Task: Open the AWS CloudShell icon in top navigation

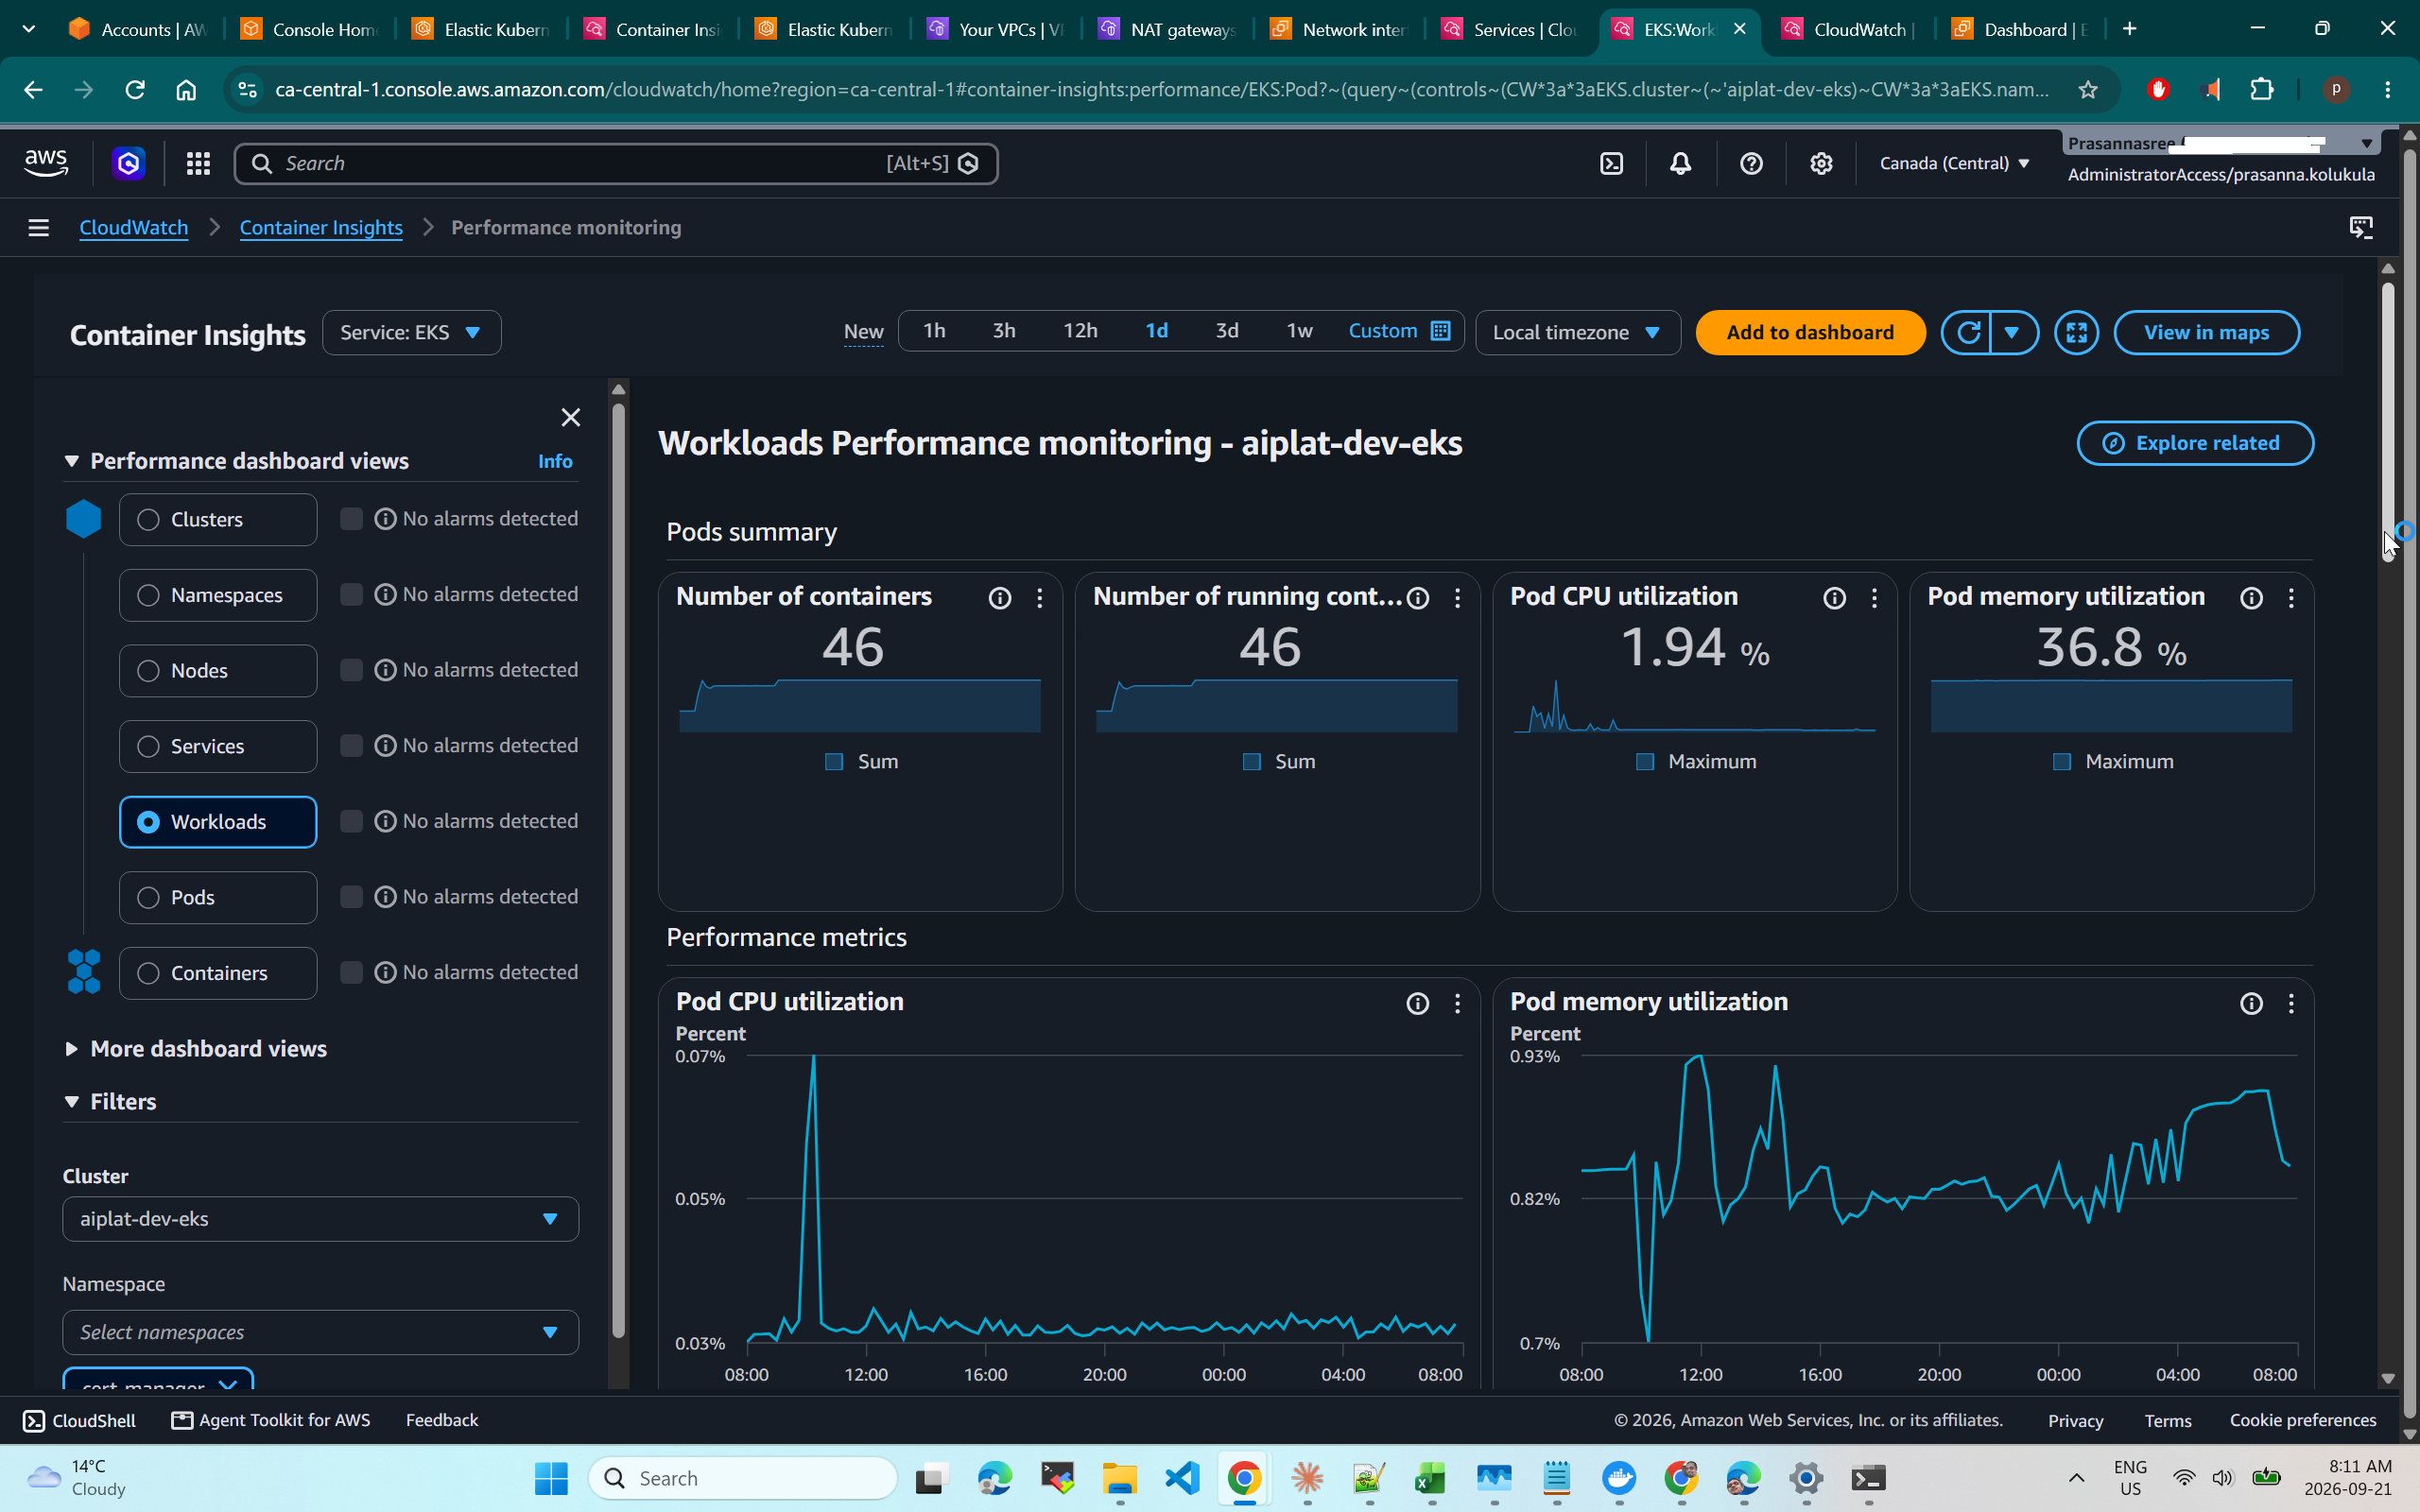Action: tap(1611, 163)
